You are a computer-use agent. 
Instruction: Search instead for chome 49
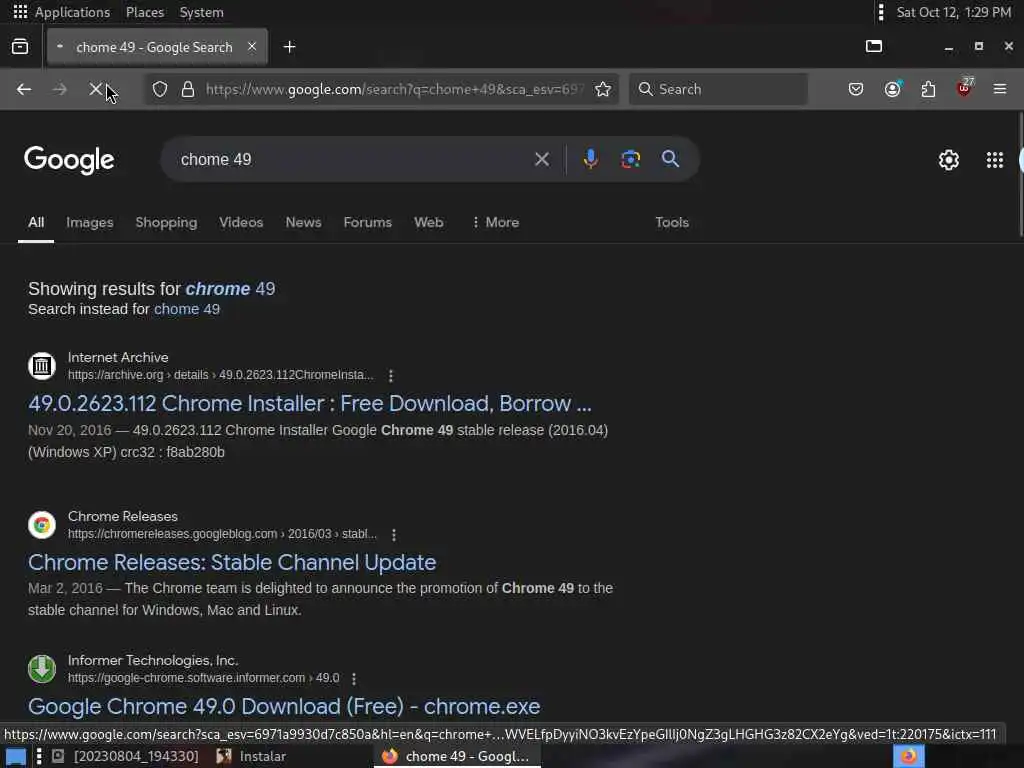coord(187,309)
